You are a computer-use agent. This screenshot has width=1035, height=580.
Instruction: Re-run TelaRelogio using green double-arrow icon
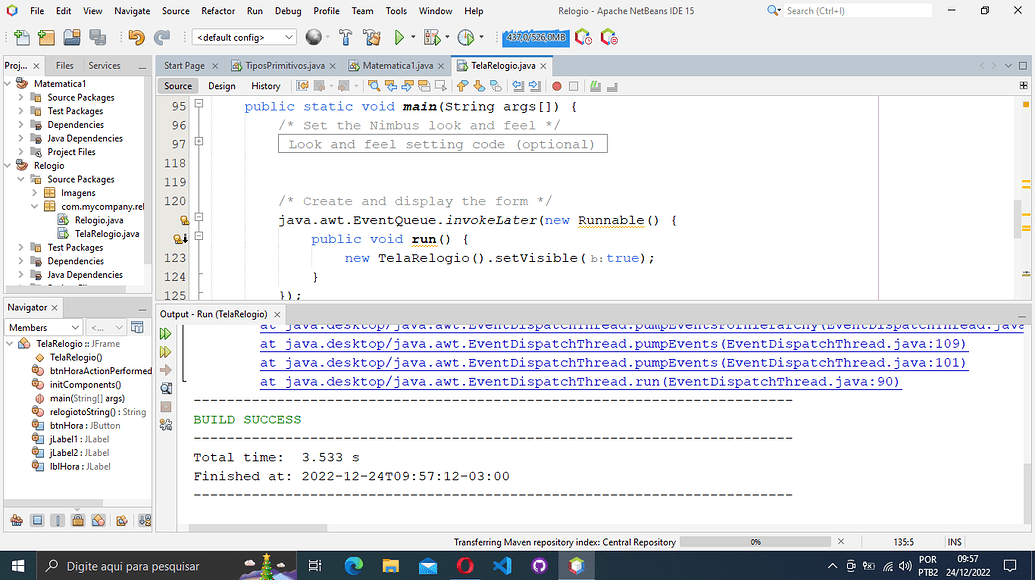pyautogui.click(x=166, y=335)
